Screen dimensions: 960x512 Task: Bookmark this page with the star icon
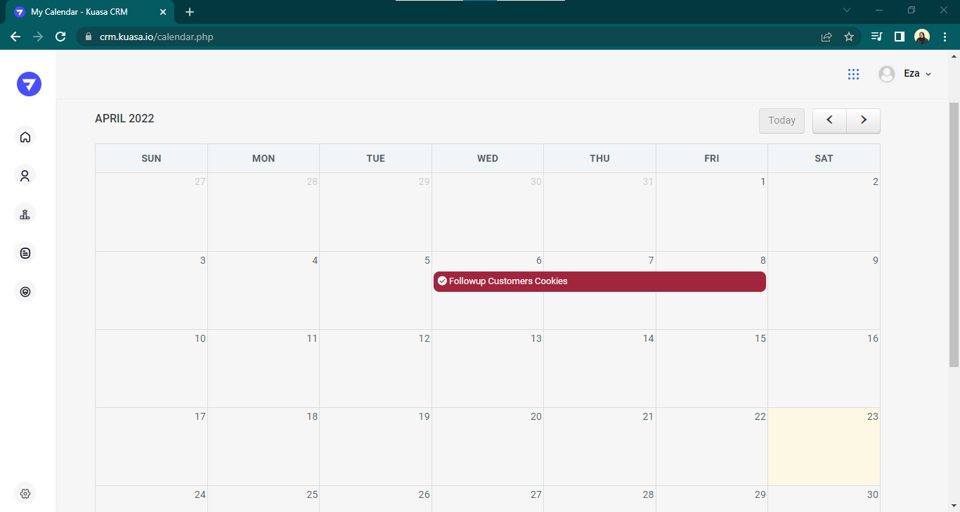pyautogui.click(x=849, y=37)
